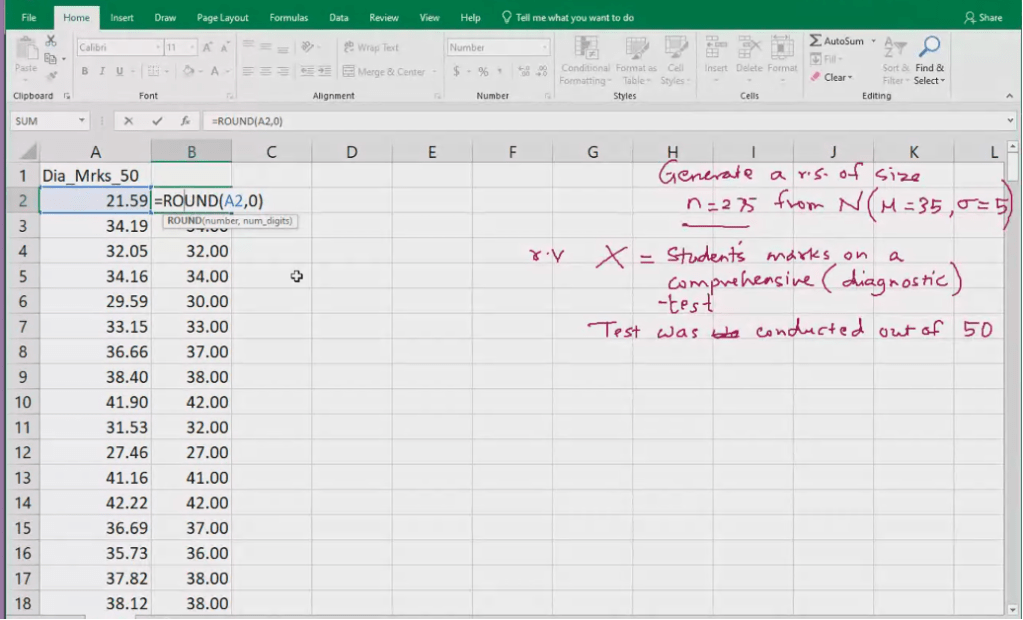Expand the Name Box dropdown showing SUM
The image size is (1023, 620).
coord(82,121)
